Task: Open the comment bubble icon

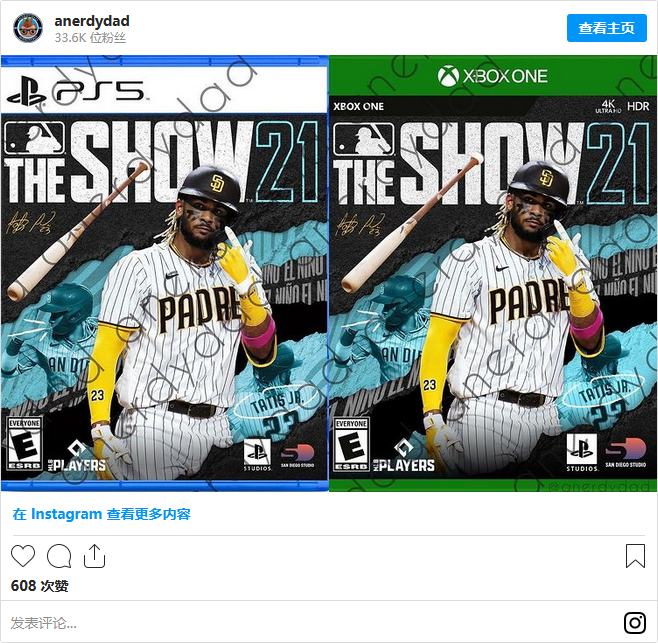Action: [59, 556]
